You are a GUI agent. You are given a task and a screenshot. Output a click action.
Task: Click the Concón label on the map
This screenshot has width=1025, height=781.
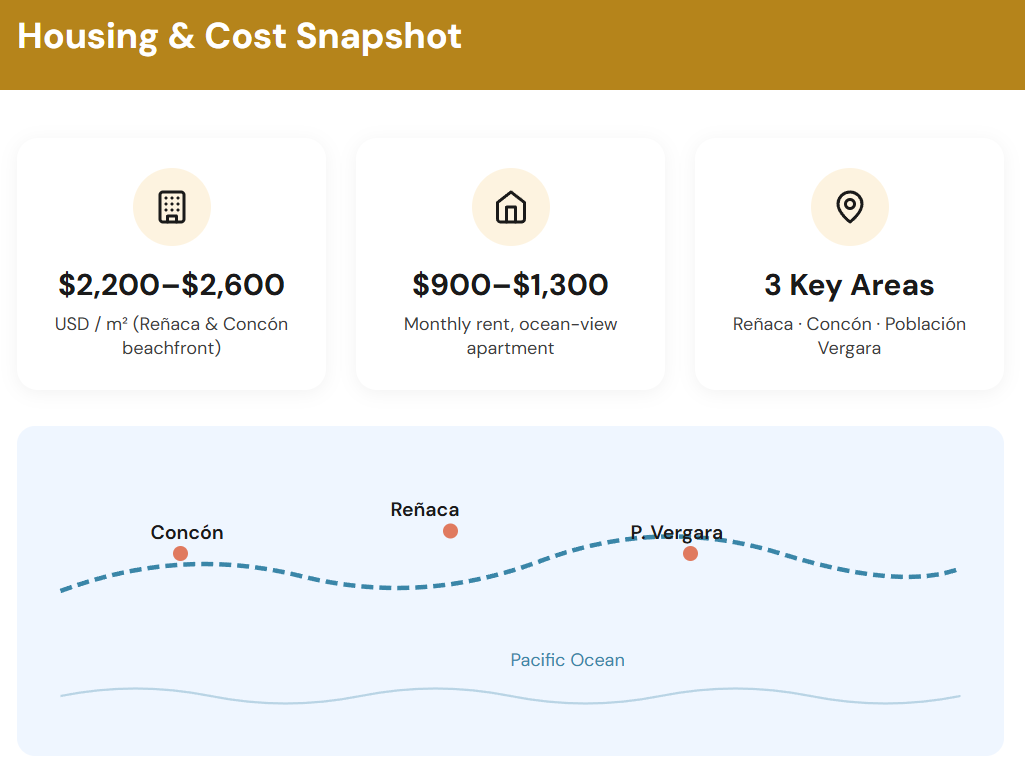[187, 533]
